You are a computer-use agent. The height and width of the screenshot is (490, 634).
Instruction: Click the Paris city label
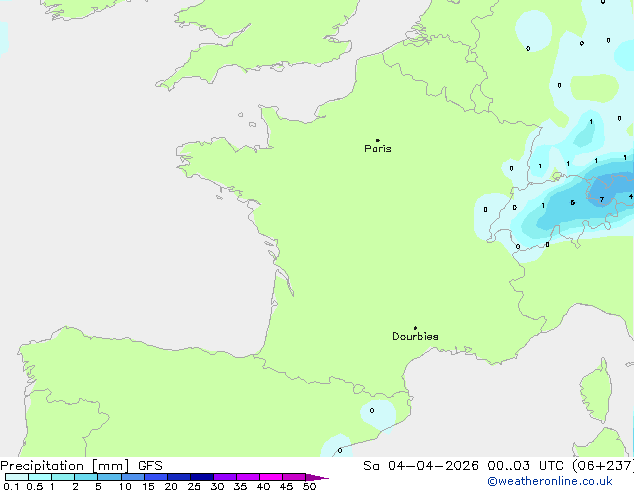[x=378, y=149]
